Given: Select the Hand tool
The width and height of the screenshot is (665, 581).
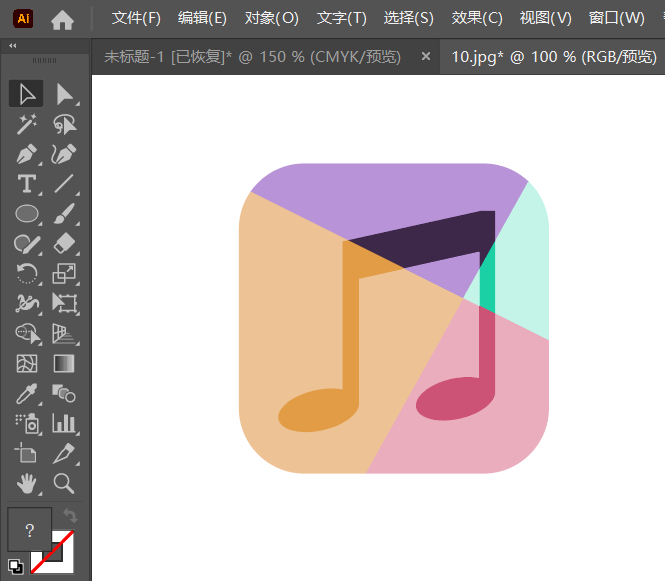Looking at the screenshot, I should click(x=27, y=483).
